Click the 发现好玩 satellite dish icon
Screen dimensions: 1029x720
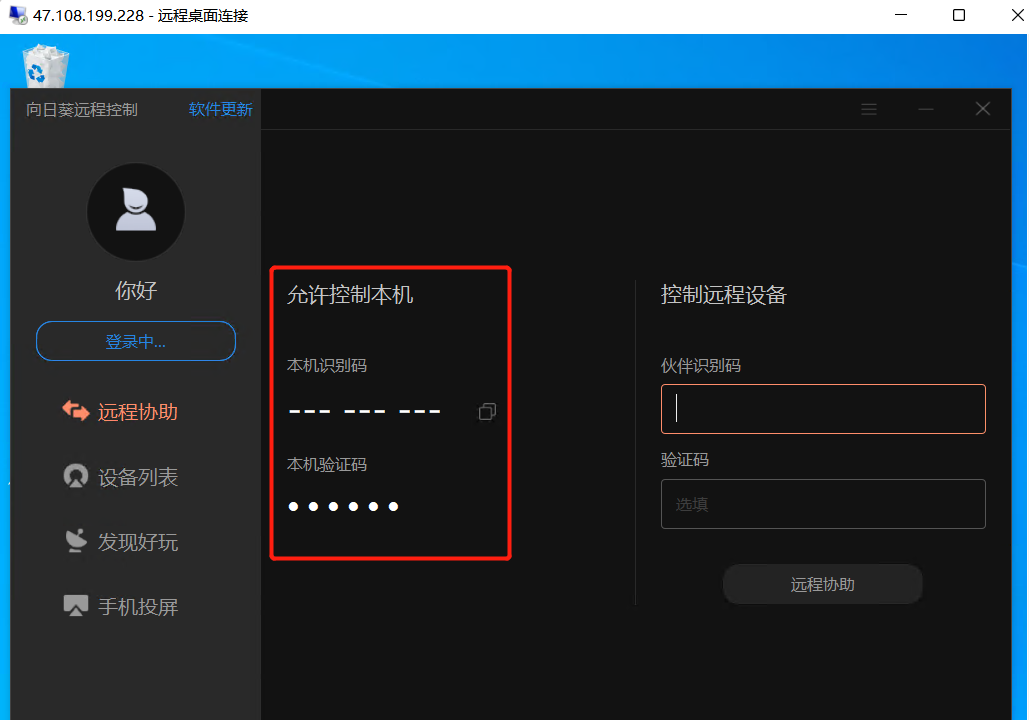[75, 540]
